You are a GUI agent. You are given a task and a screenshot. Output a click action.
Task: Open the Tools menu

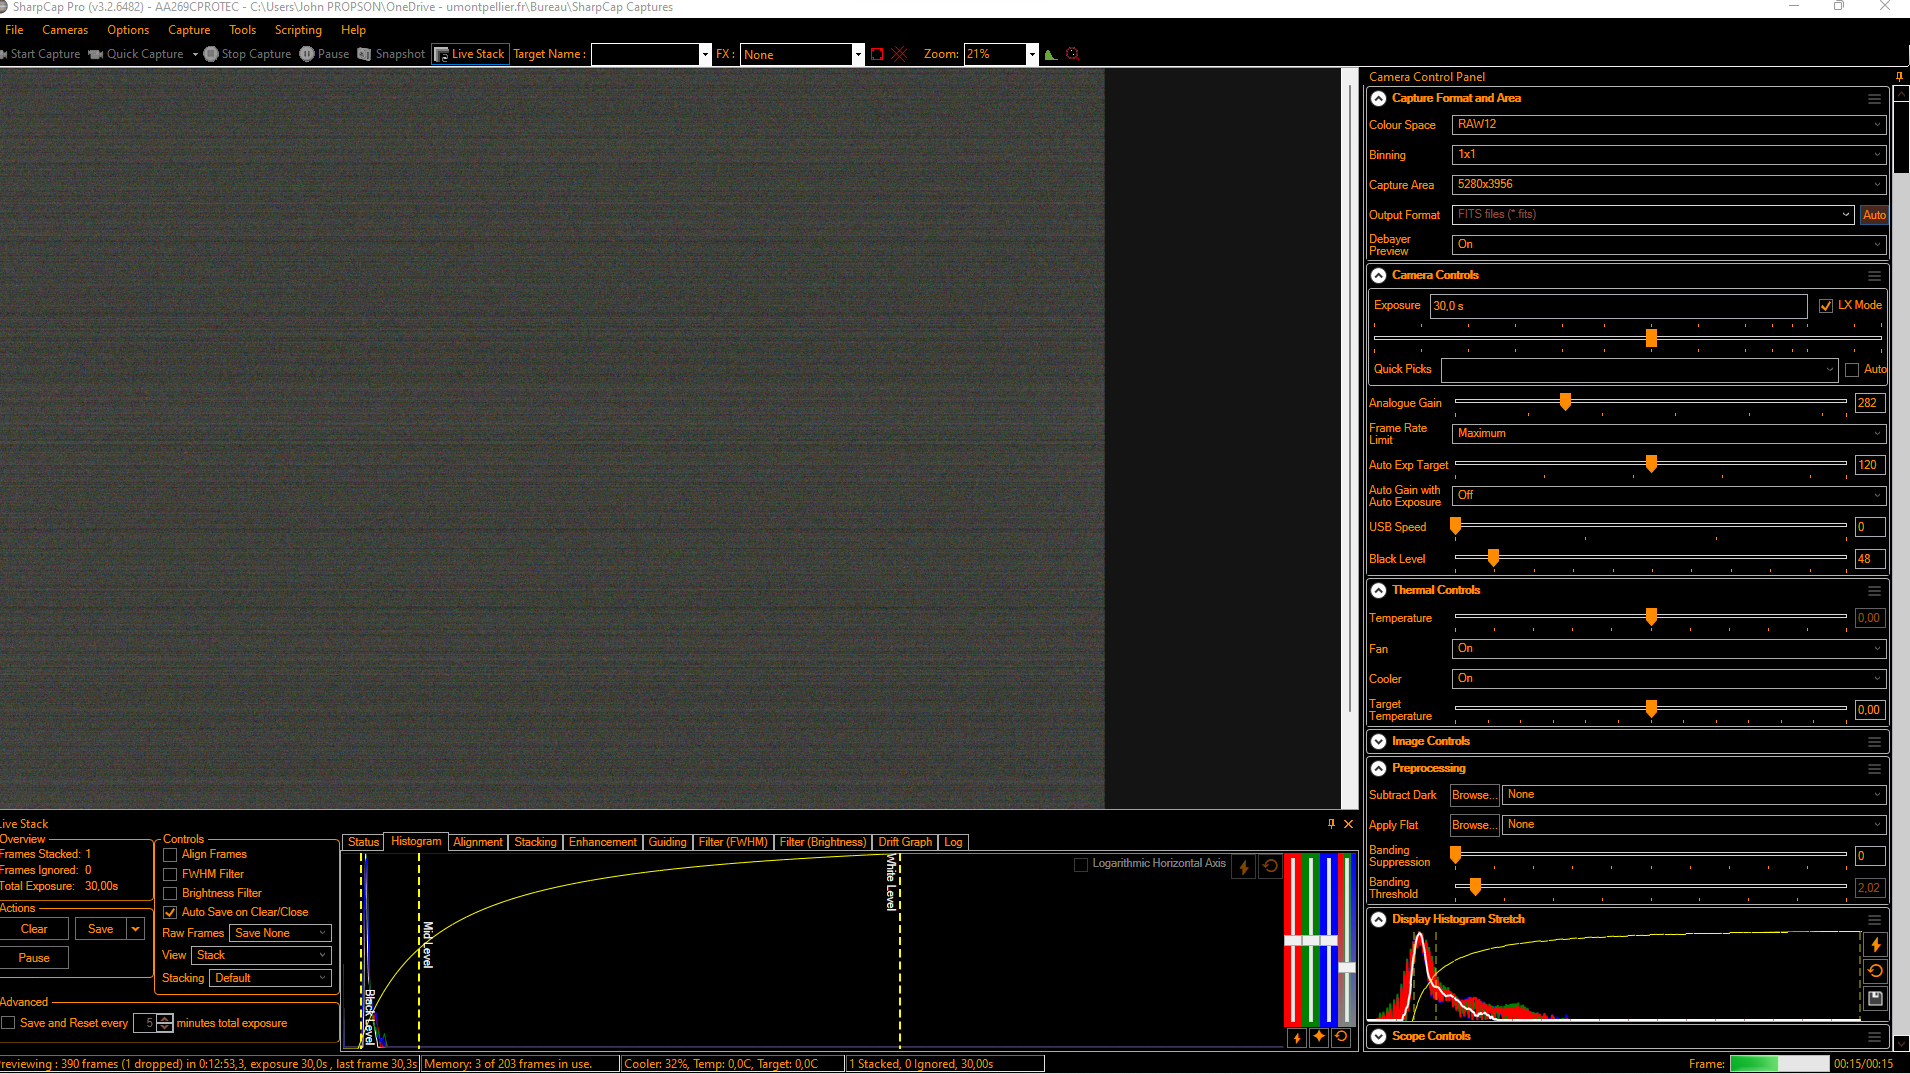[x=243, y=30]
